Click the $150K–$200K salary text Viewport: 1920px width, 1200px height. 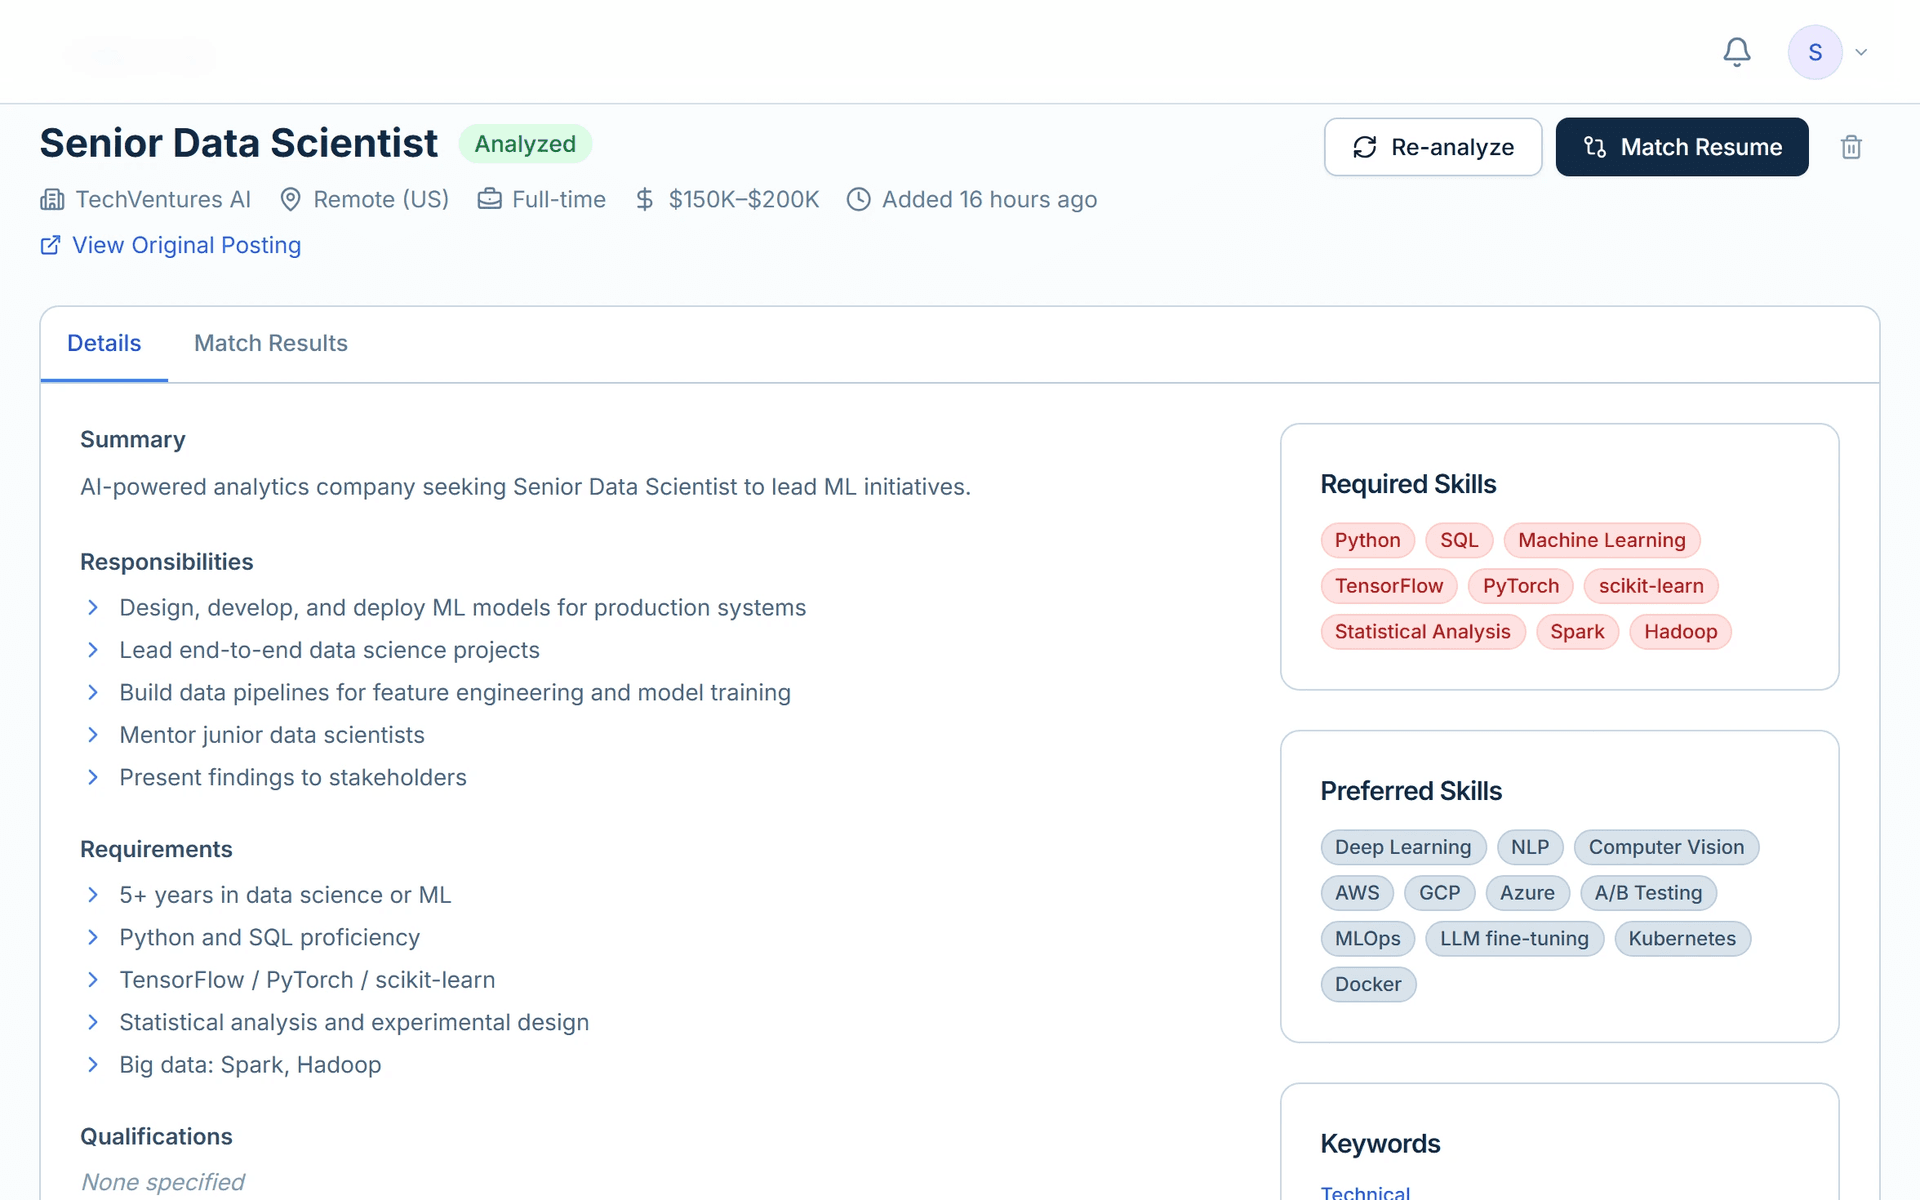(x=744, y=199)
